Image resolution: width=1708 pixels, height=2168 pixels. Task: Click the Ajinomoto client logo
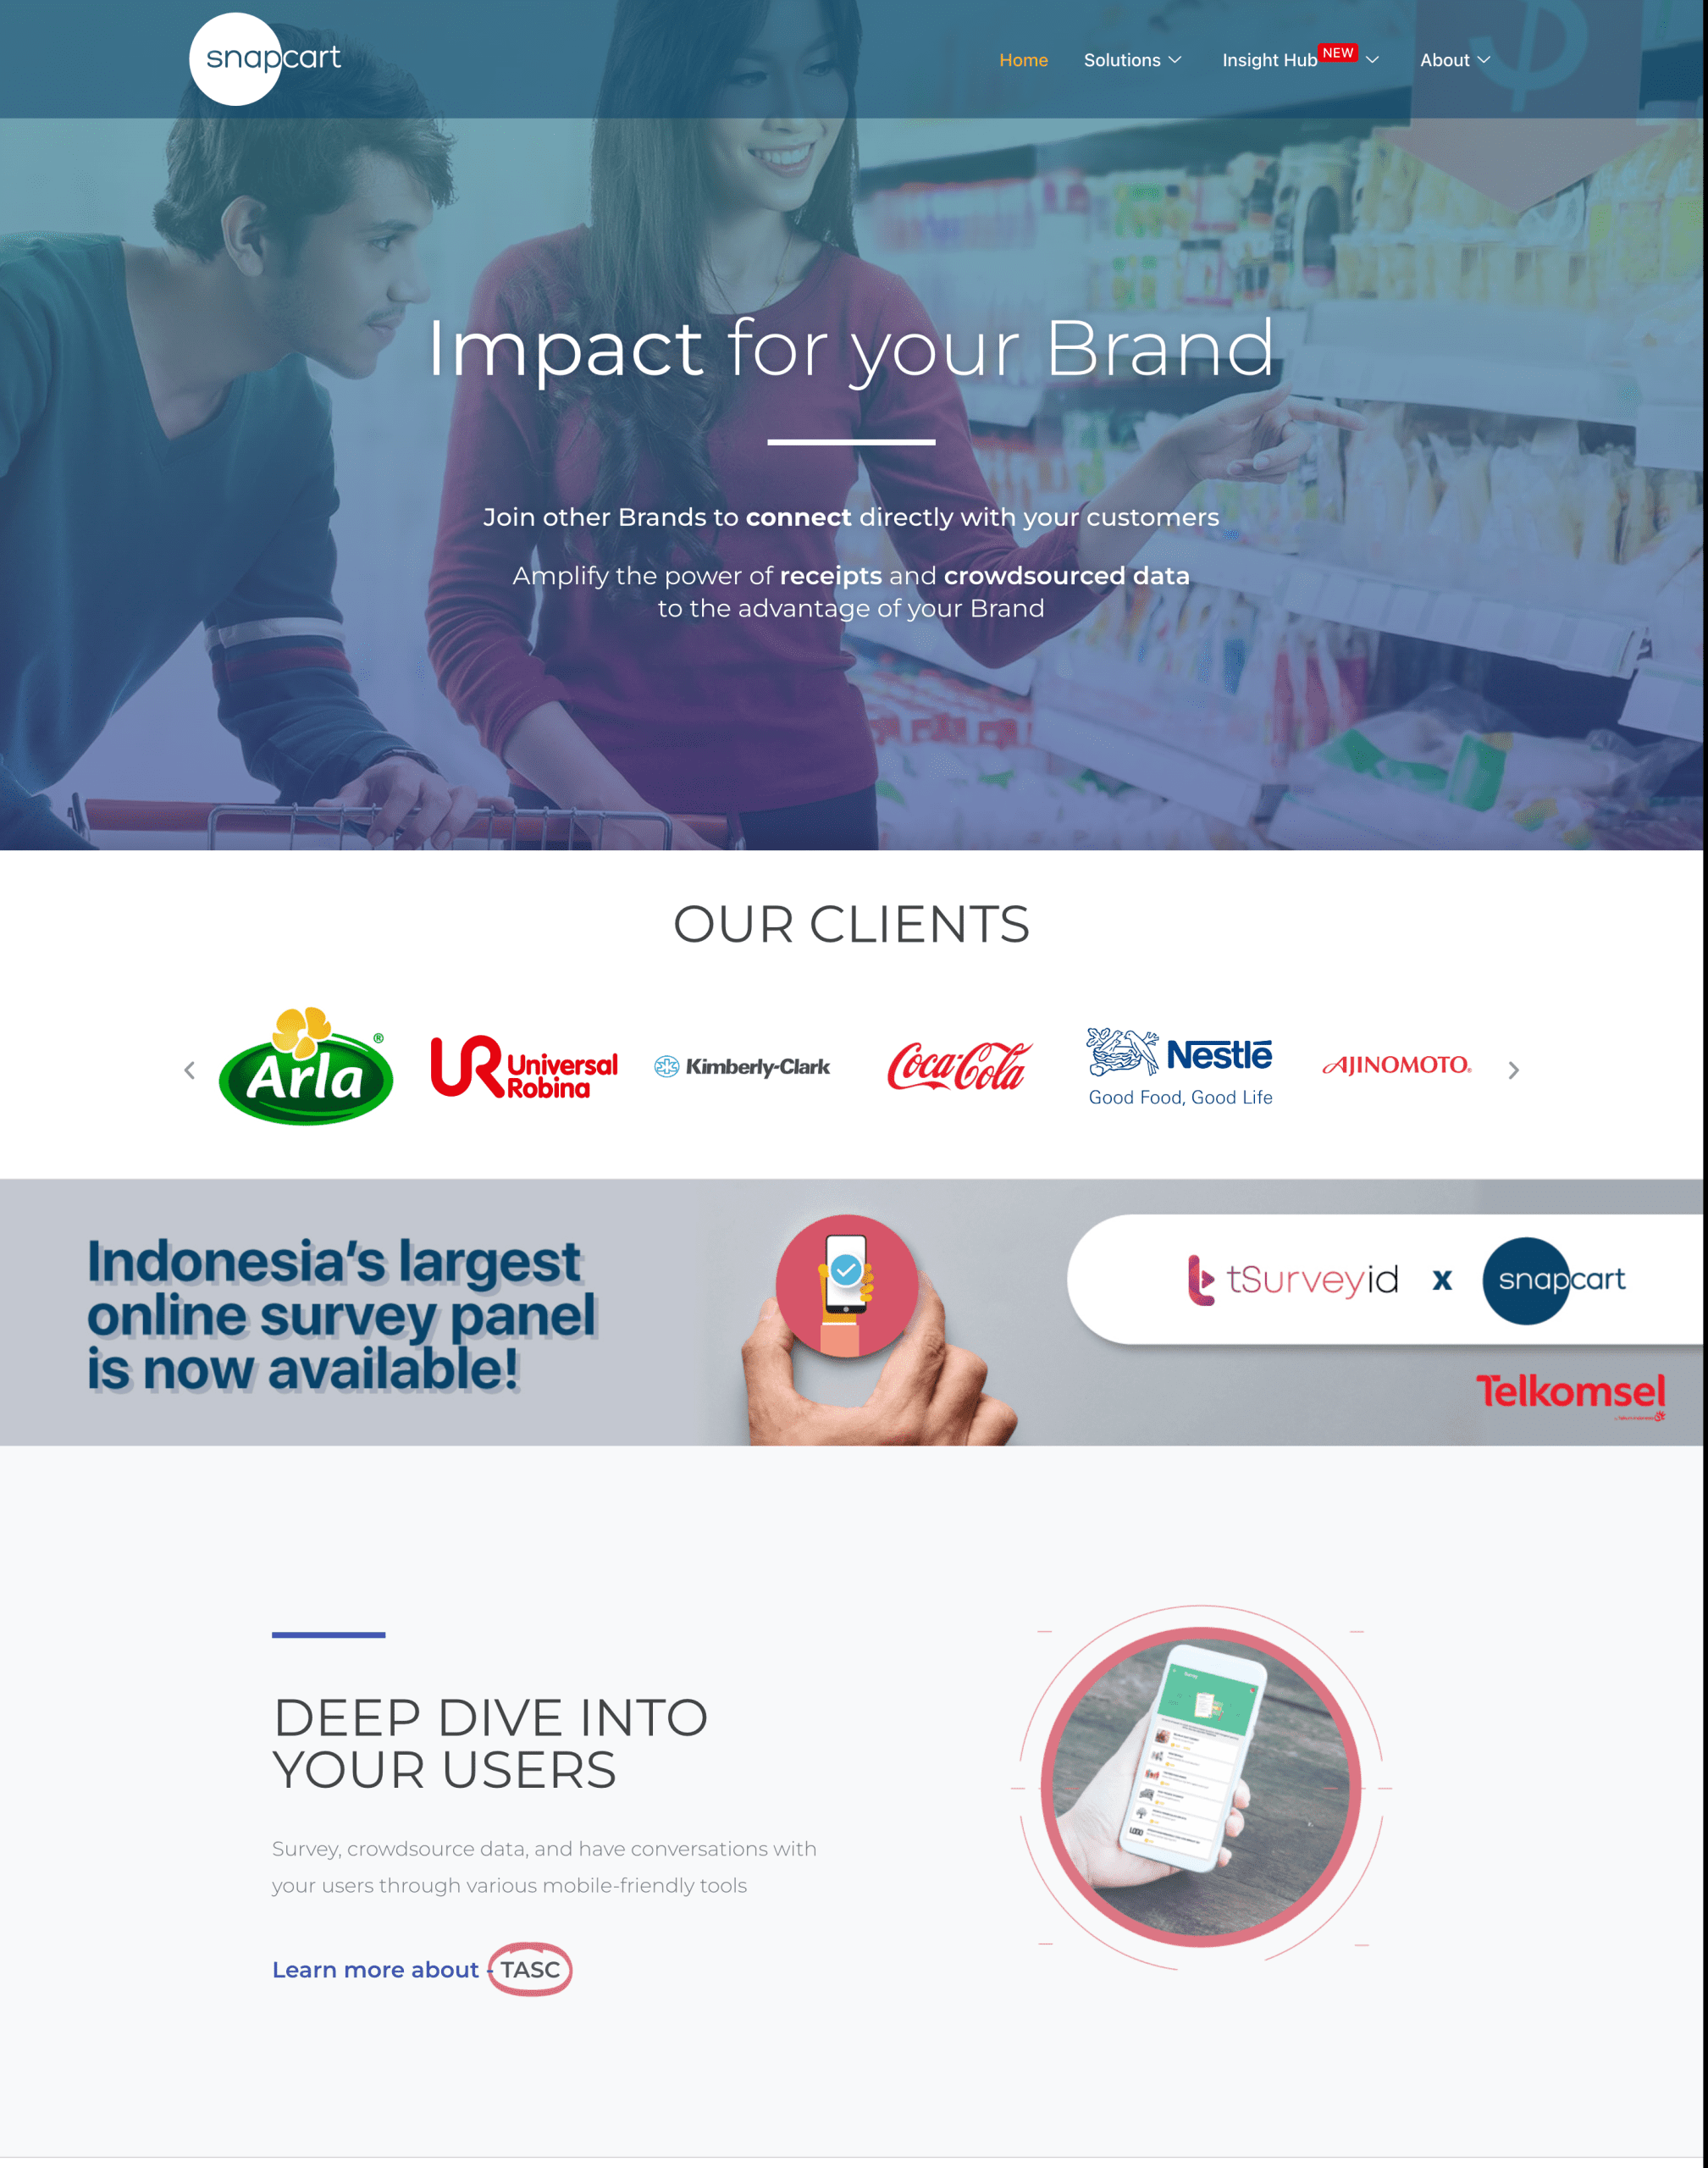pyautogui.click(x=1396, y=1065)
